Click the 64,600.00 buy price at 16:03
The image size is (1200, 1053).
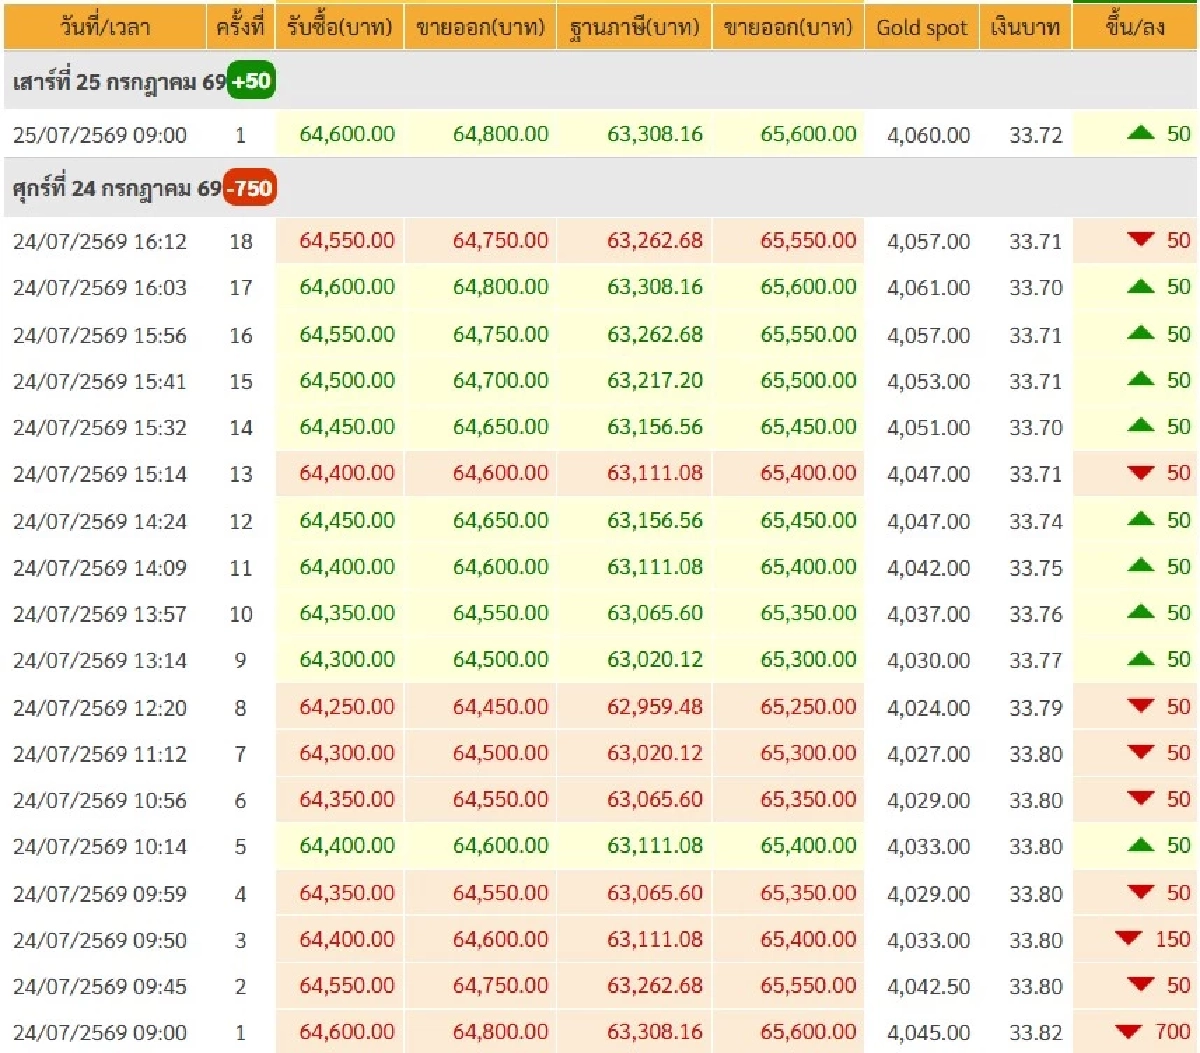point(347,287)
